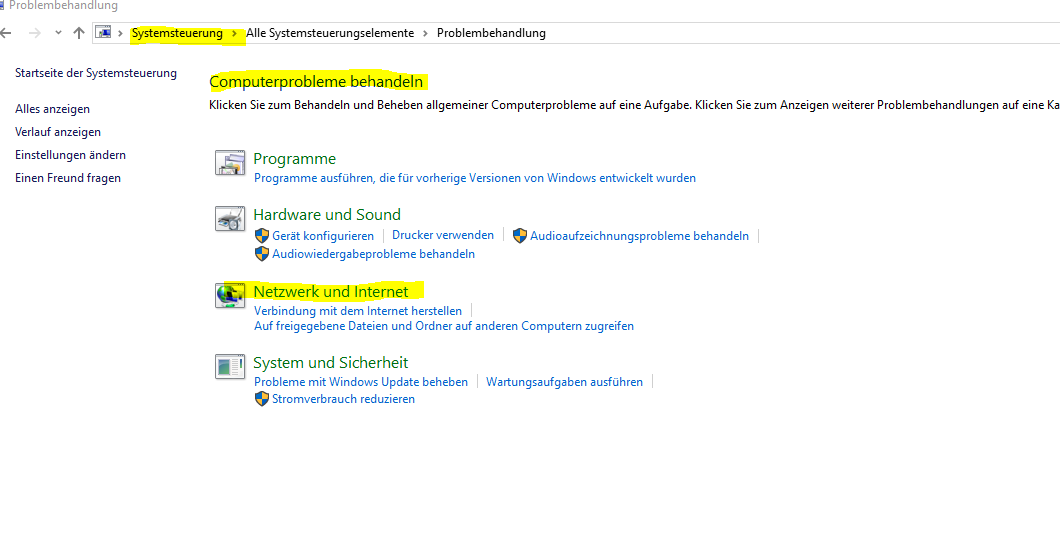This screenshot has width=1060, height=558.
Task: Click shield icon beside Stromverbrauch reduzieren
Action: [262, 399]
